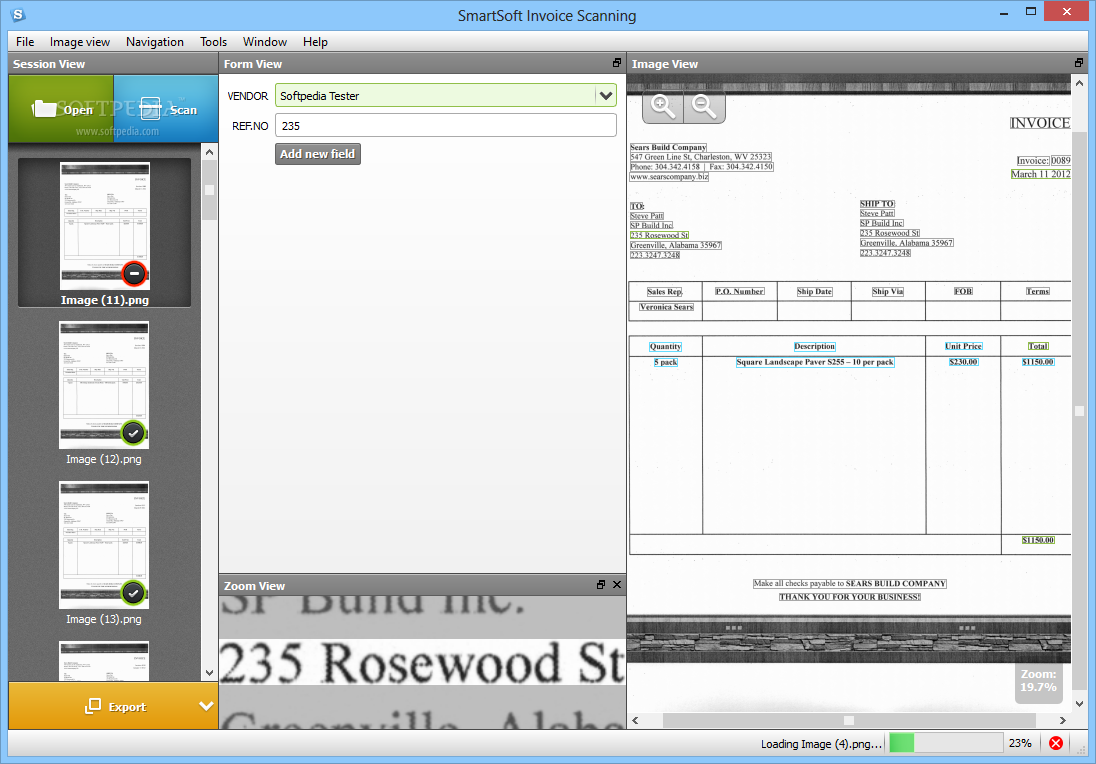The image size is (1096, 764).
Task: Select 'INVOICE' heading on scanned page
Action: pos(1040,123)
